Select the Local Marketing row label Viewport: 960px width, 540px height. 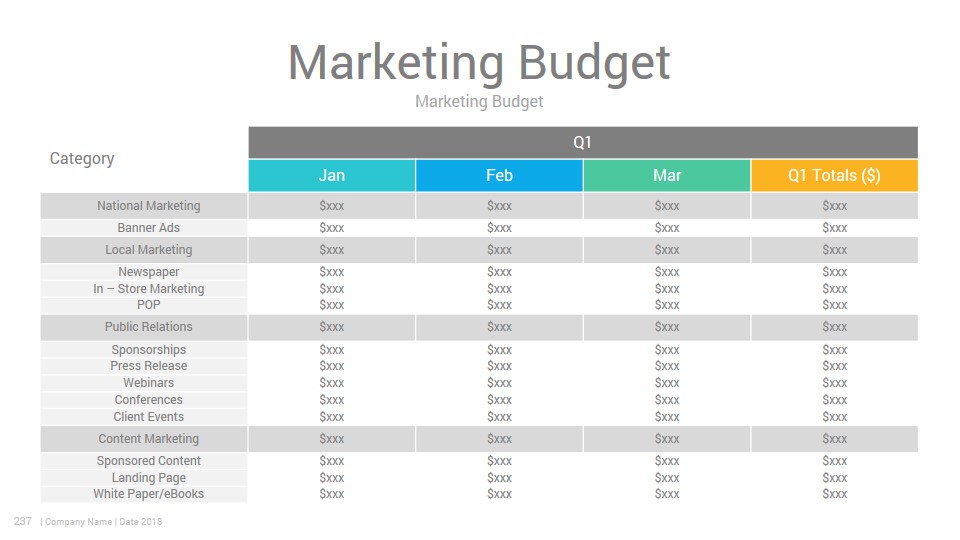(149, 250)
